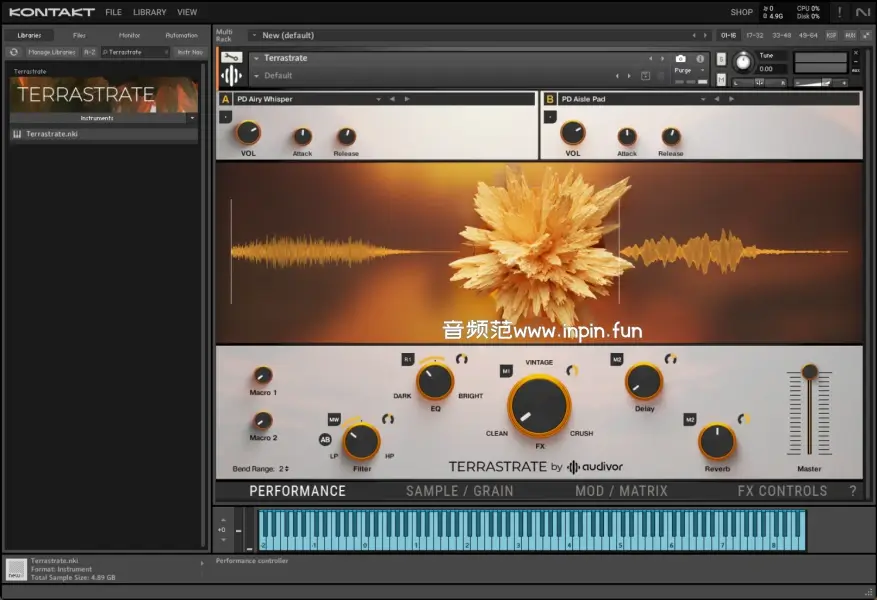
Task: Open the FILE menu
Action: coord(113,12)
